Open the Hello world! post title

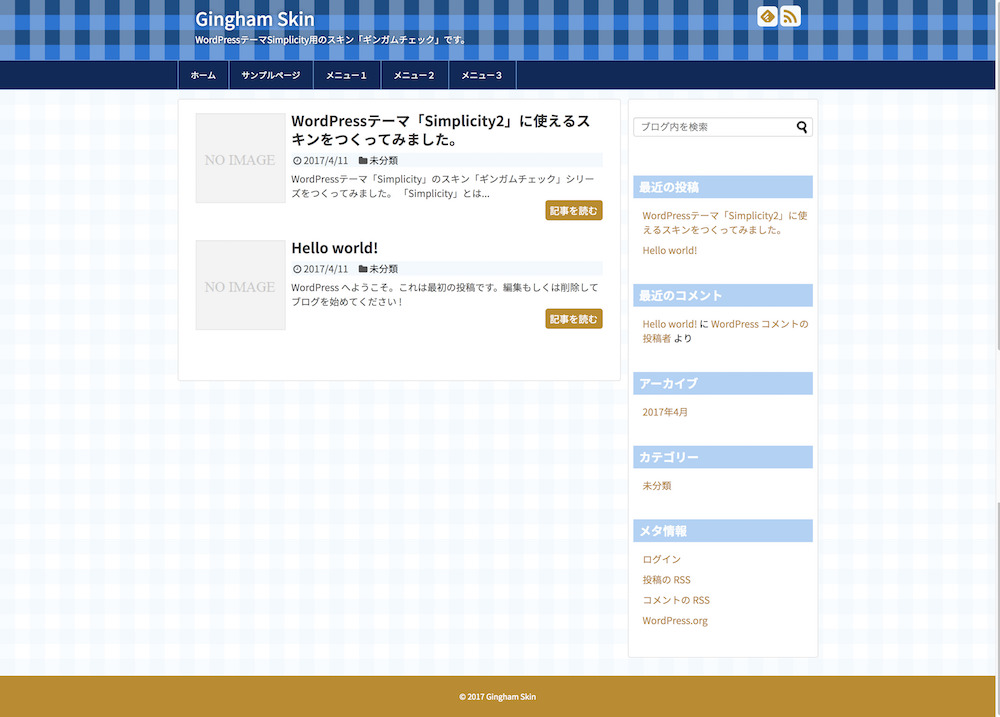(334, 248)
